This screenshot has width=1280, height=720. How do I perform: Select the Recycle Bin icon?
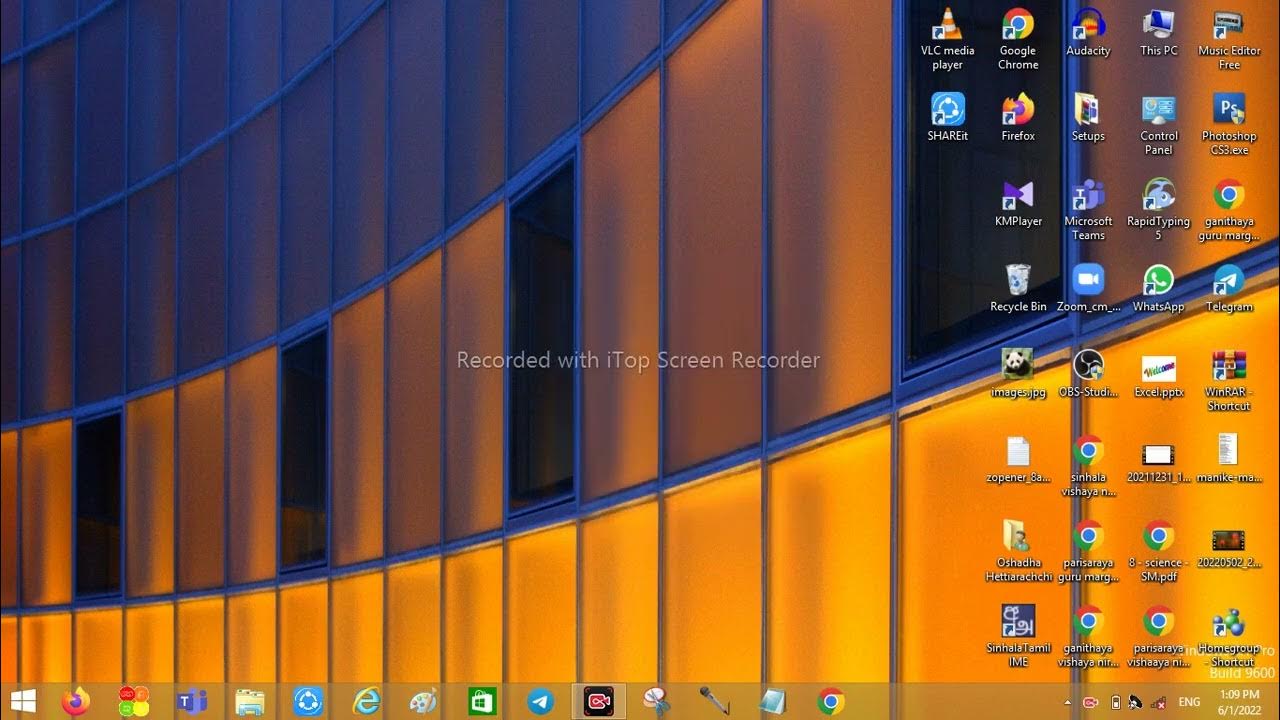[x=1018, y=288]
